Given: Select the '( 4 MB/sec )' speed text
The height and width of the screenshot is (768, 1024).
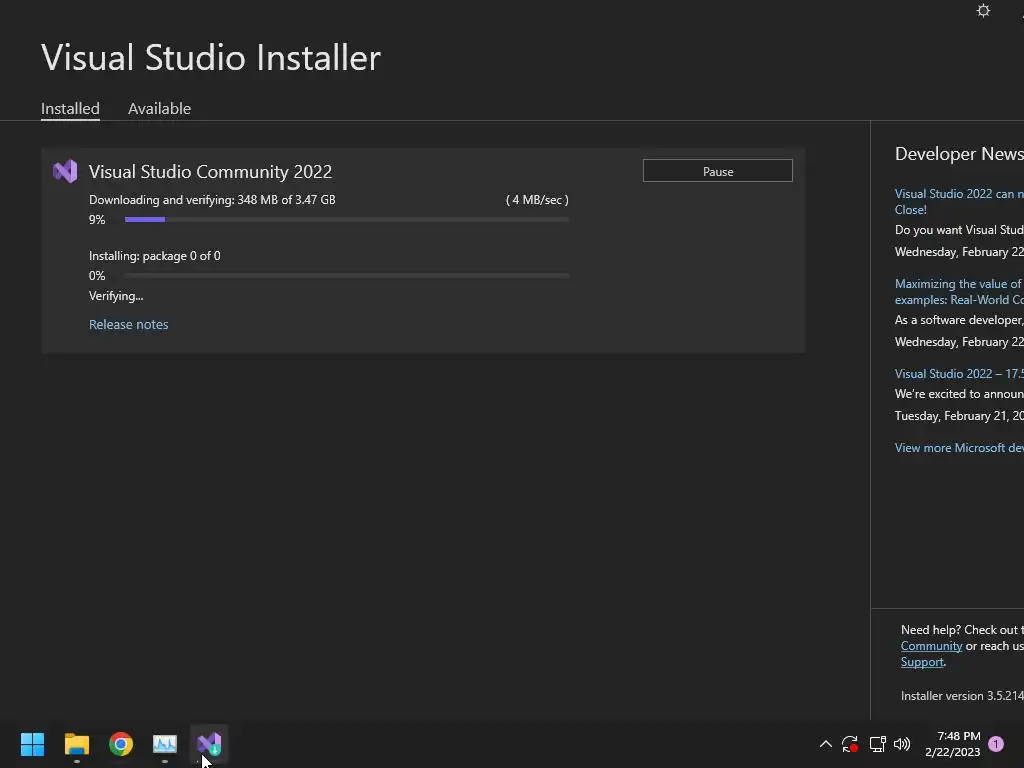Looking at the screenshot, I should tap(537, 200).
